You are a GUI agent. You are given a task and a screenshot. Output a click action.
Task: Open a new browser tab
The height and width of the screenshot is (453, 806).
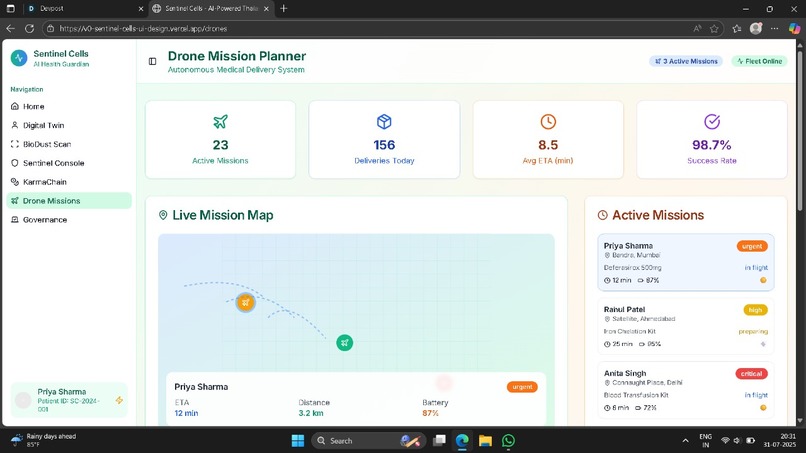pyautogui.click(x=283, y=8)
